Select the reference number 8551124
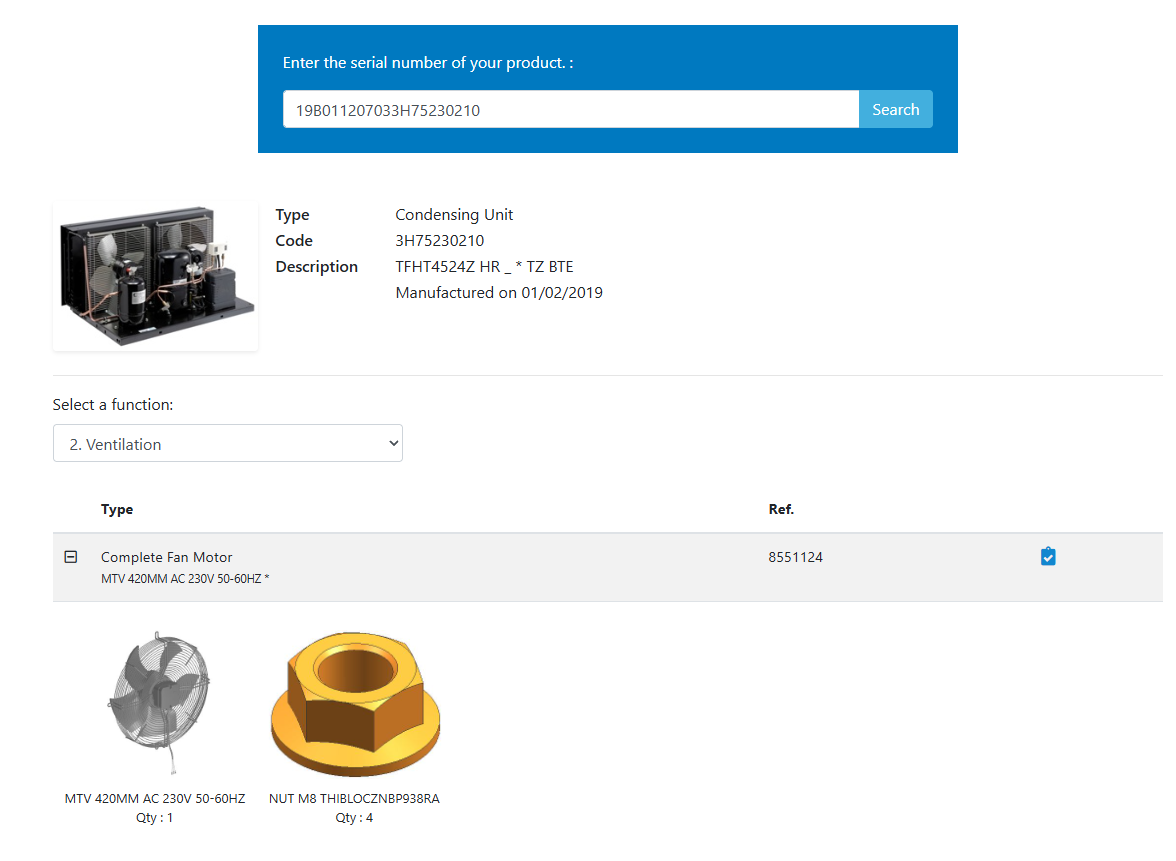This screenshot has width=1176, height=861. click(x=795, y=557)
